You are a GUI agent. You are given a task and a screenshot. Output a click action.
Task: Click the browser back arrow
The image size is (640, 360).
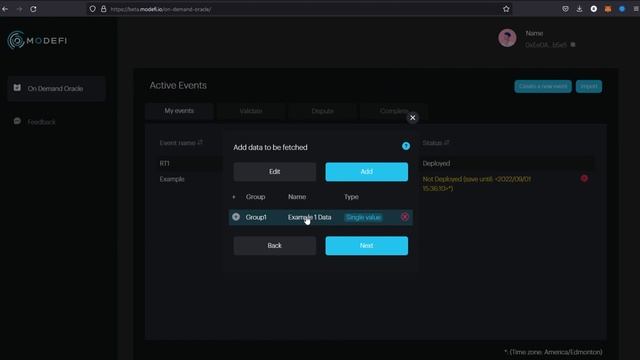[5, 9]
